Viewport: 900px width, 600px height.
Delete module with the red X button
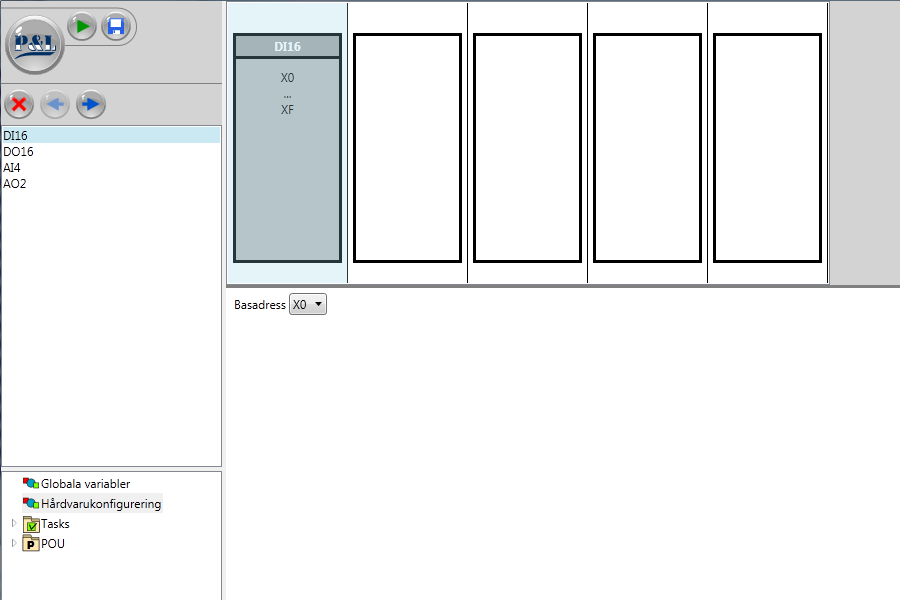coord(19,104)
